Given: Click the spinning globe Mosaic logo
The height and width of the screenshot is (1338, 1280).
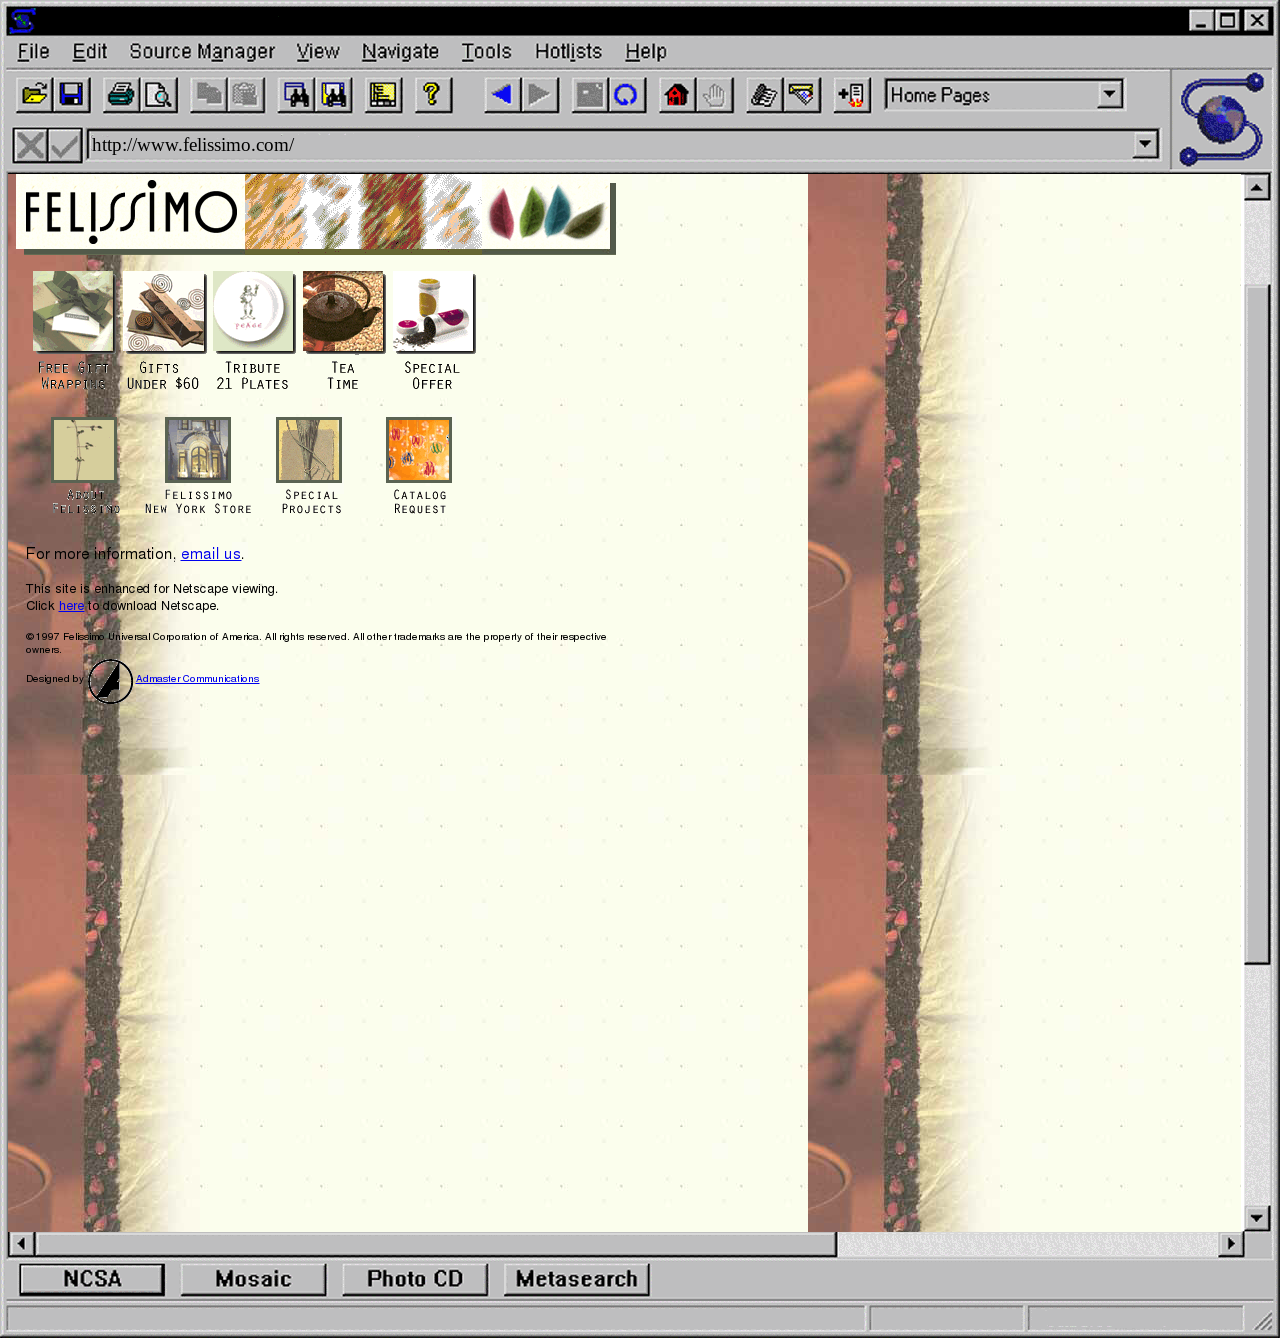Looking at the screenshot, I should (1221, 118).
